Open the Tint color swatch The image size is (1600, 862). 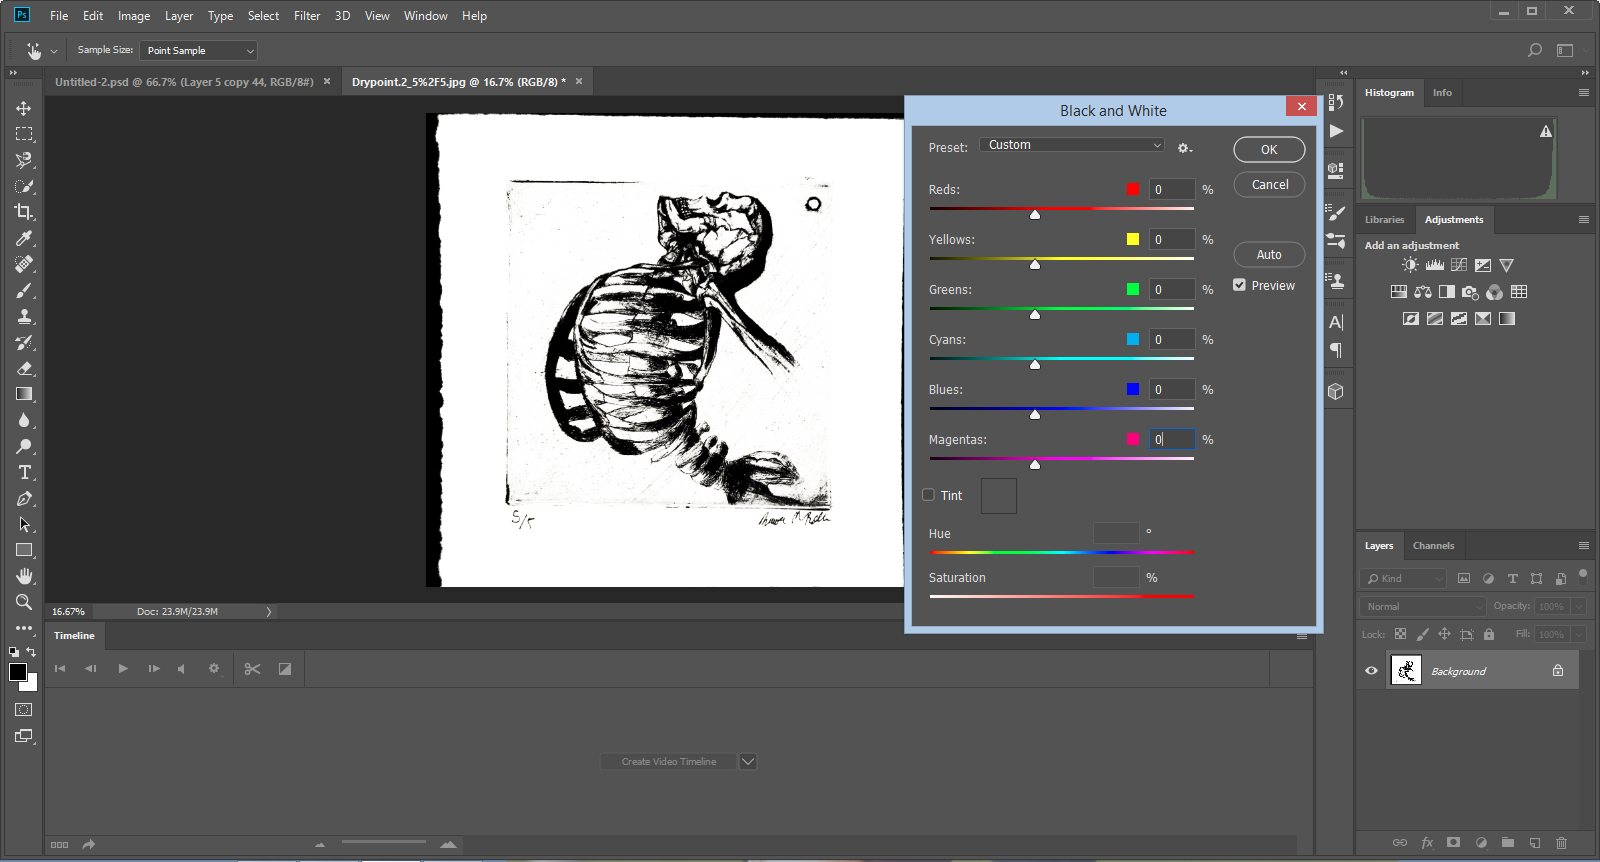point(998,496)
